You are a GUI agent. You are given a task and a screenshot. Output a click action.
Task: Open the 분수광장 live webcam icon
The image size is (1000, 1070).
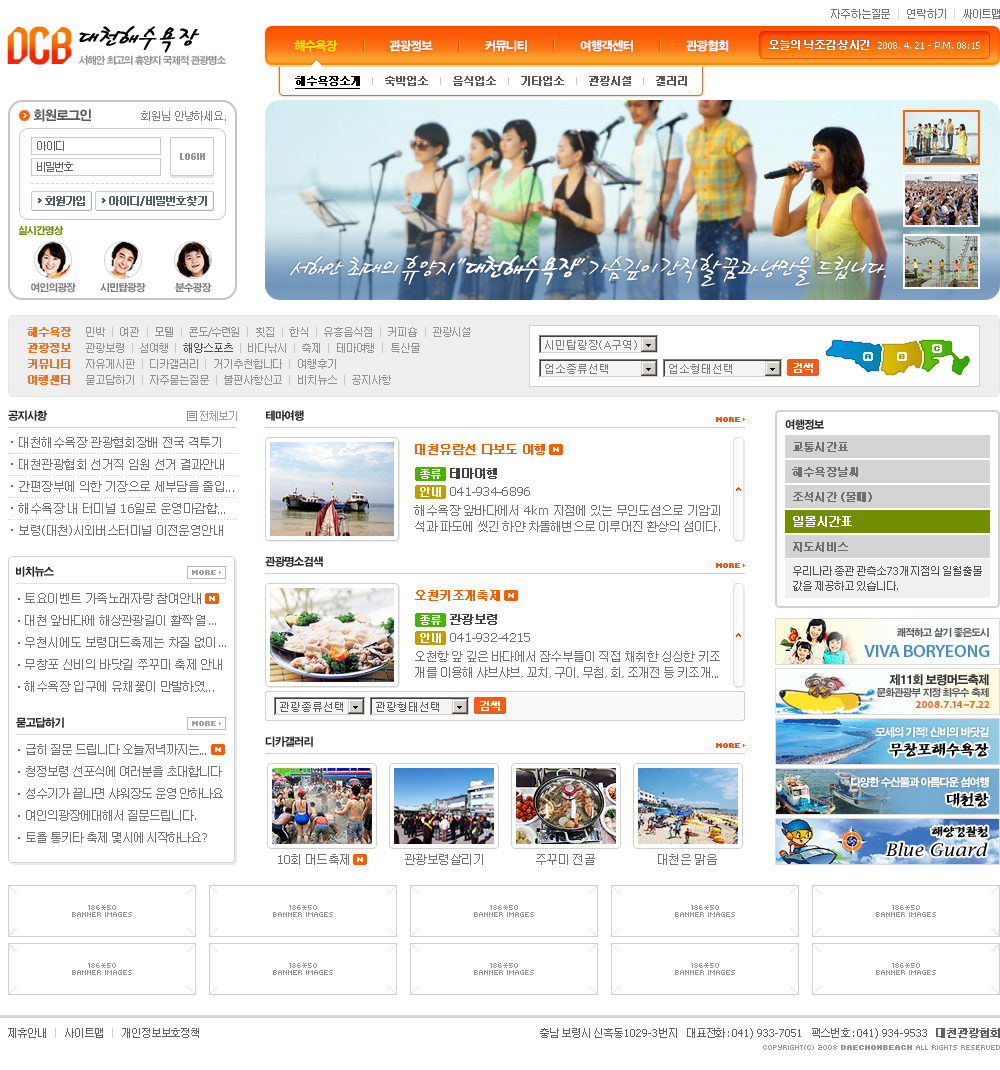(x=193, y=260)
